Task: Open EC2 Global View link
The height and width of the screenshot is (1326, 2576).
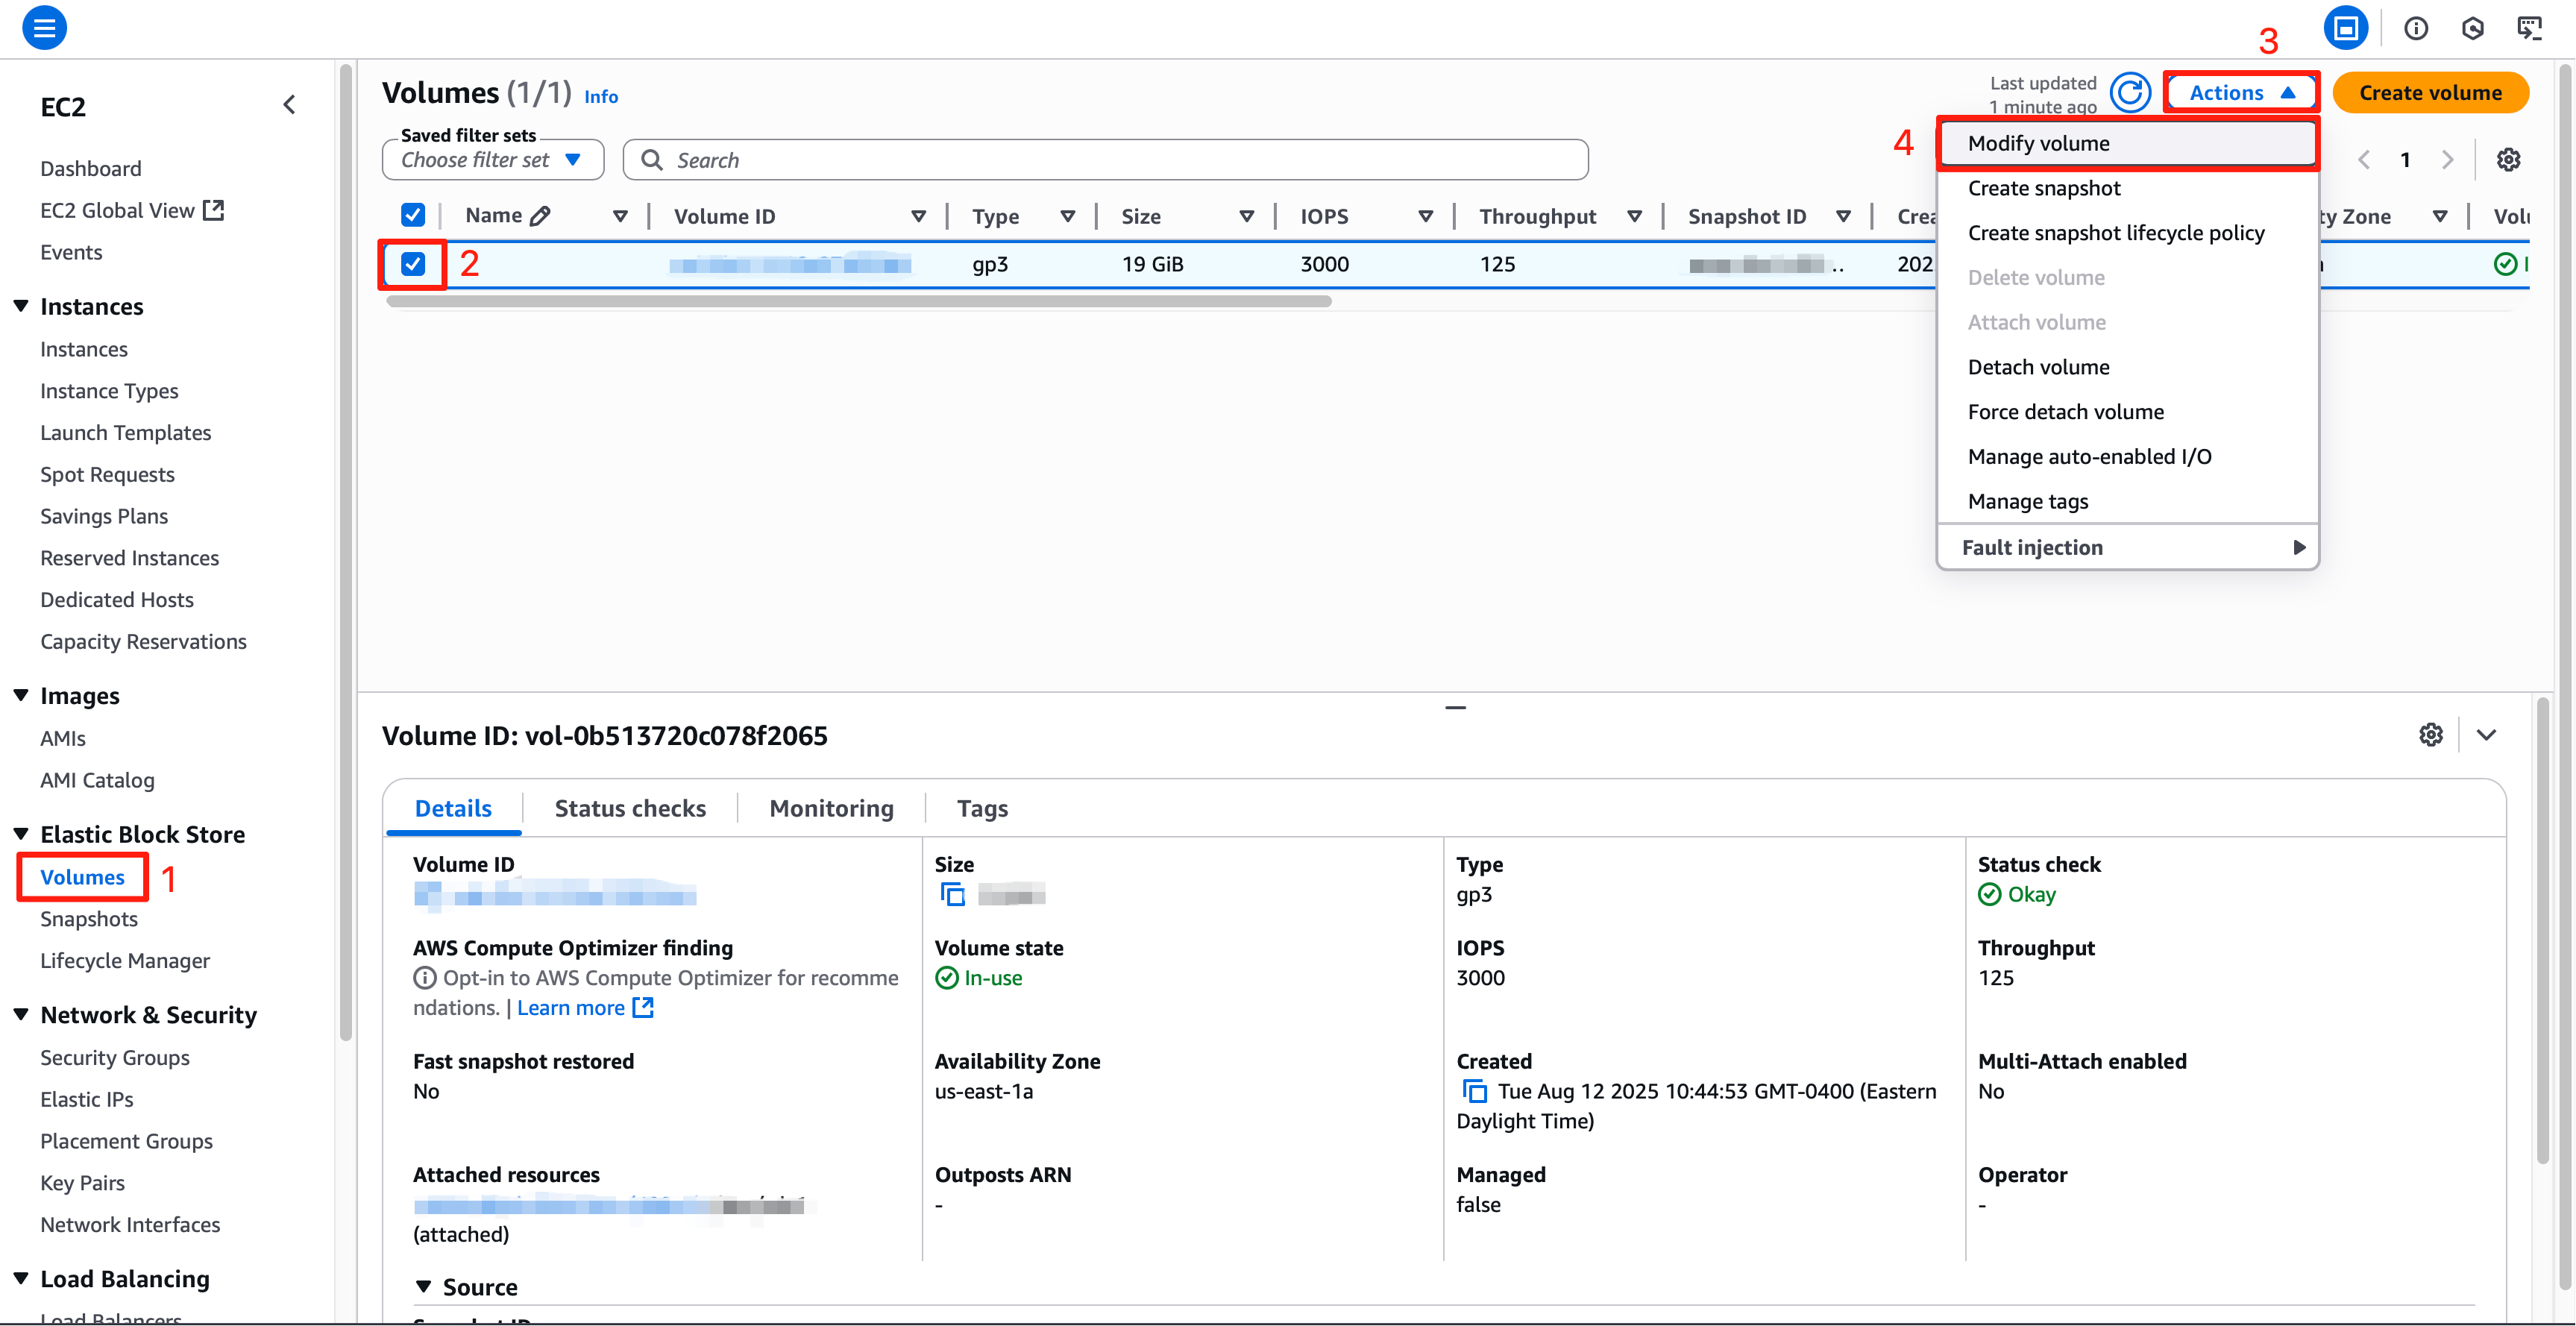Action: [131, 210]
